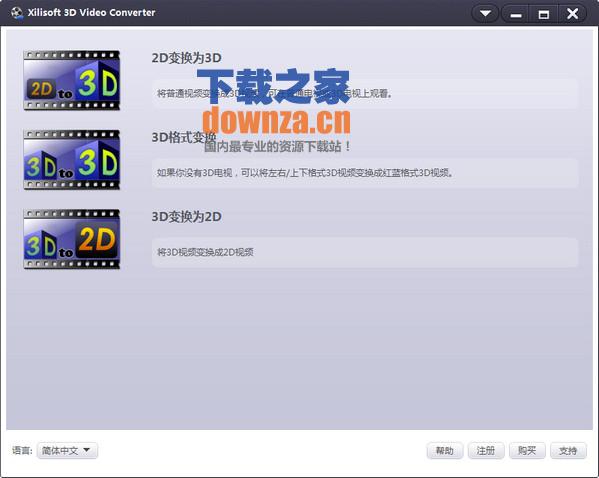Click the 购买 (Buy) button
599x478 pixels.
527,451
